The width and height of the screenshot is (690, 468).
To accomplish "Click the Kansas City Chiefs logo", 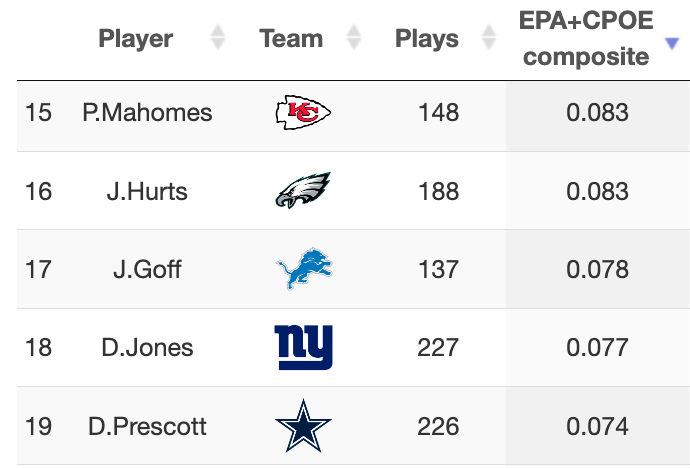I will (x=303, y=112).
